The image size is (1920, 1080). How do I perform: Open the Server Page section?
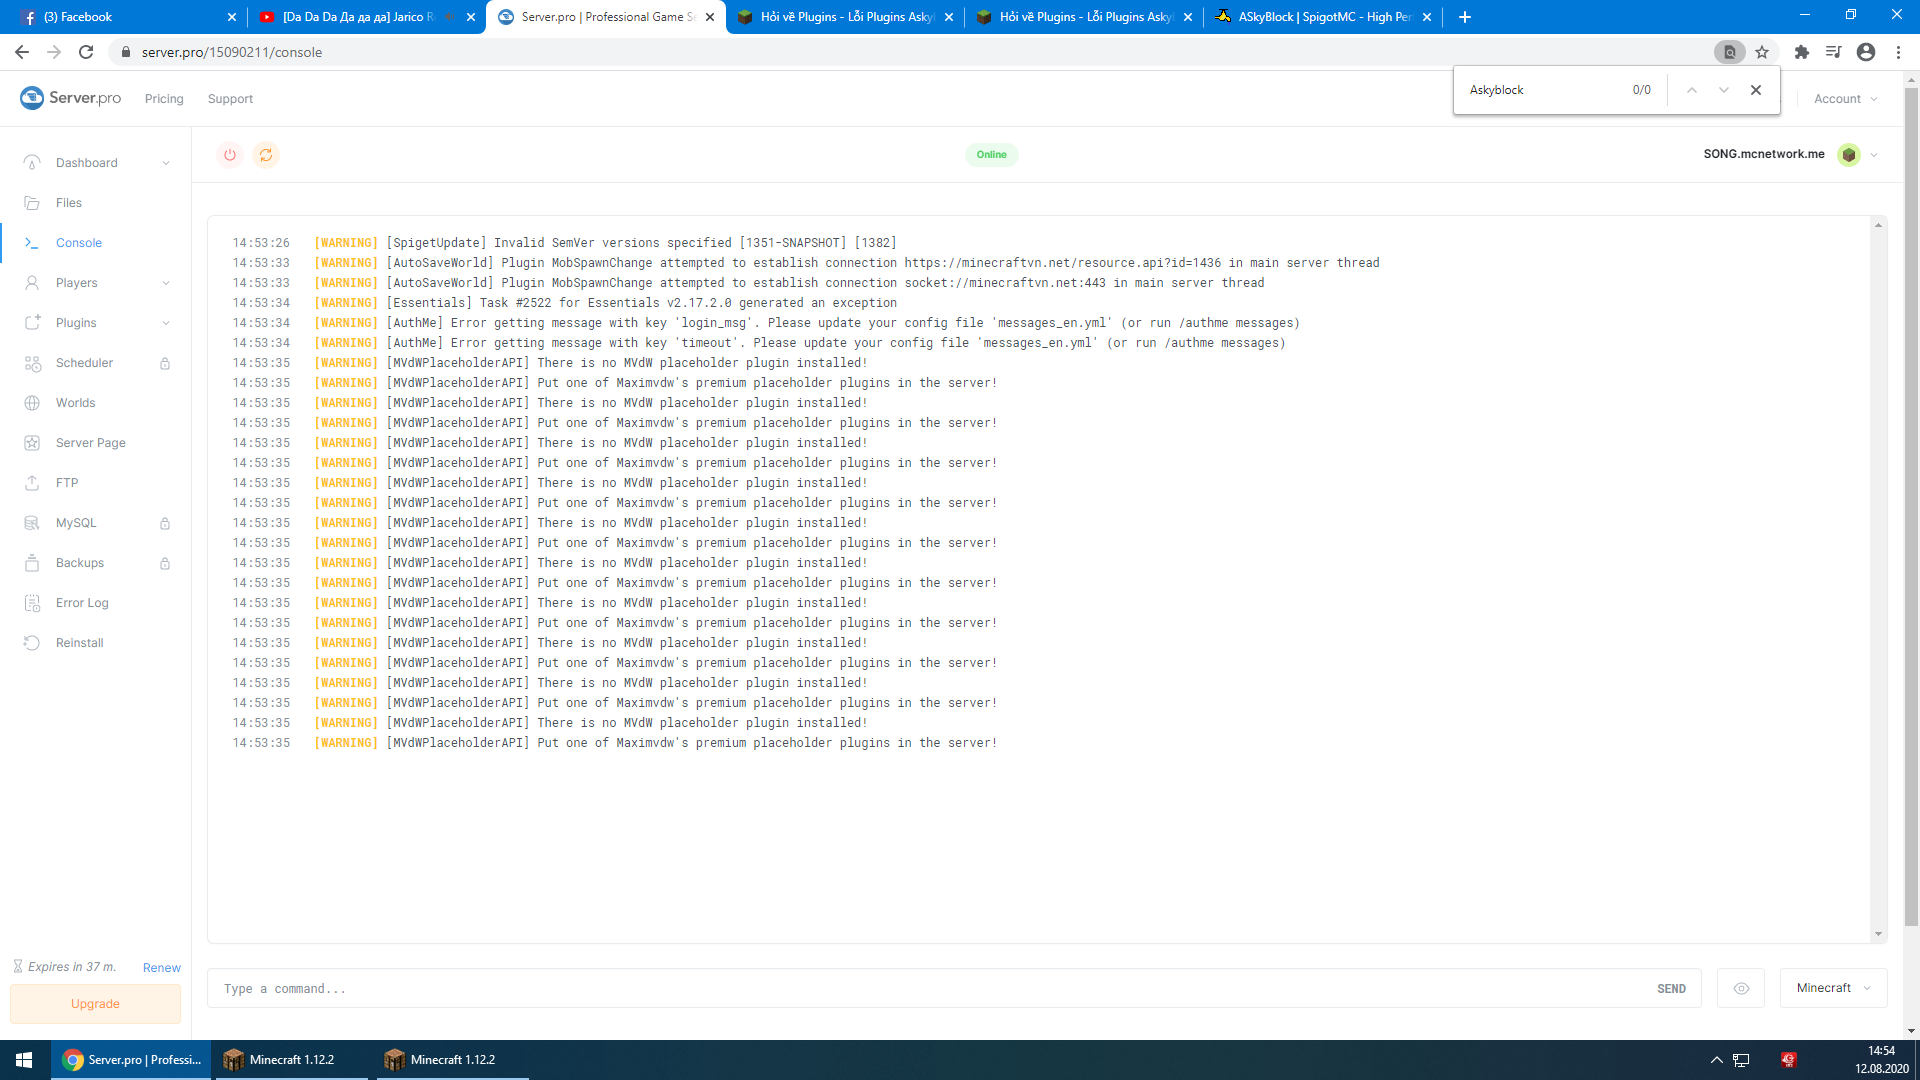(x=90, y=443)
